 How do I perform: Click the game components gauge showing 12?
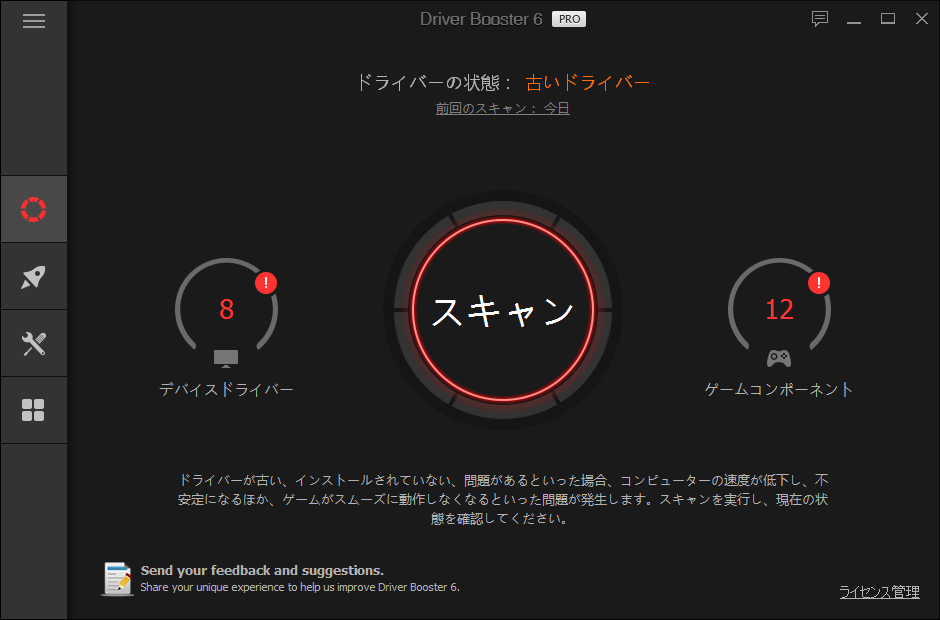click(x=779, y=306)
